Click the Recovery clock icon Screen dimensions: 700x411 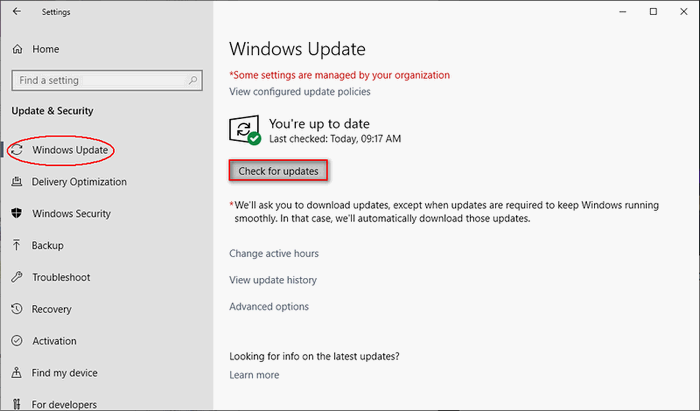click(17, 309)
